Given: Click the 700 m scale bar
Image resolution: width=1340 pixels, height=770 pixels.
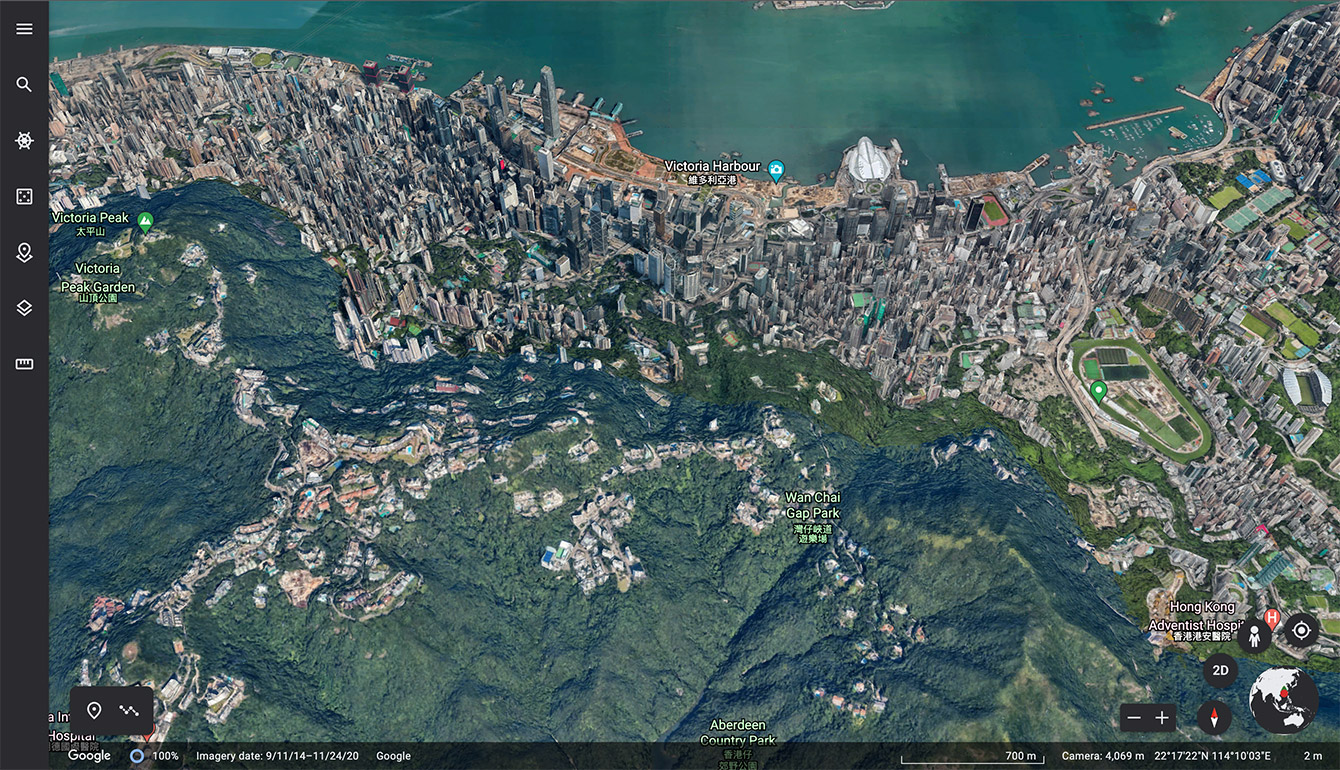Looking at the screenshot, I should pos(972,756).
